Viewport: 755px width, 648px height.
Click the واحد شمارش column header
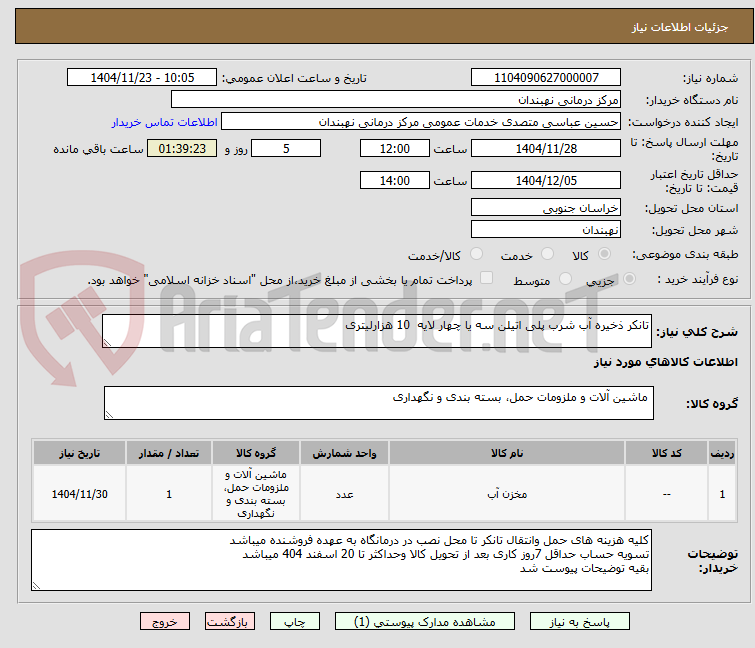pyautogui.click(x=344, y=453)
